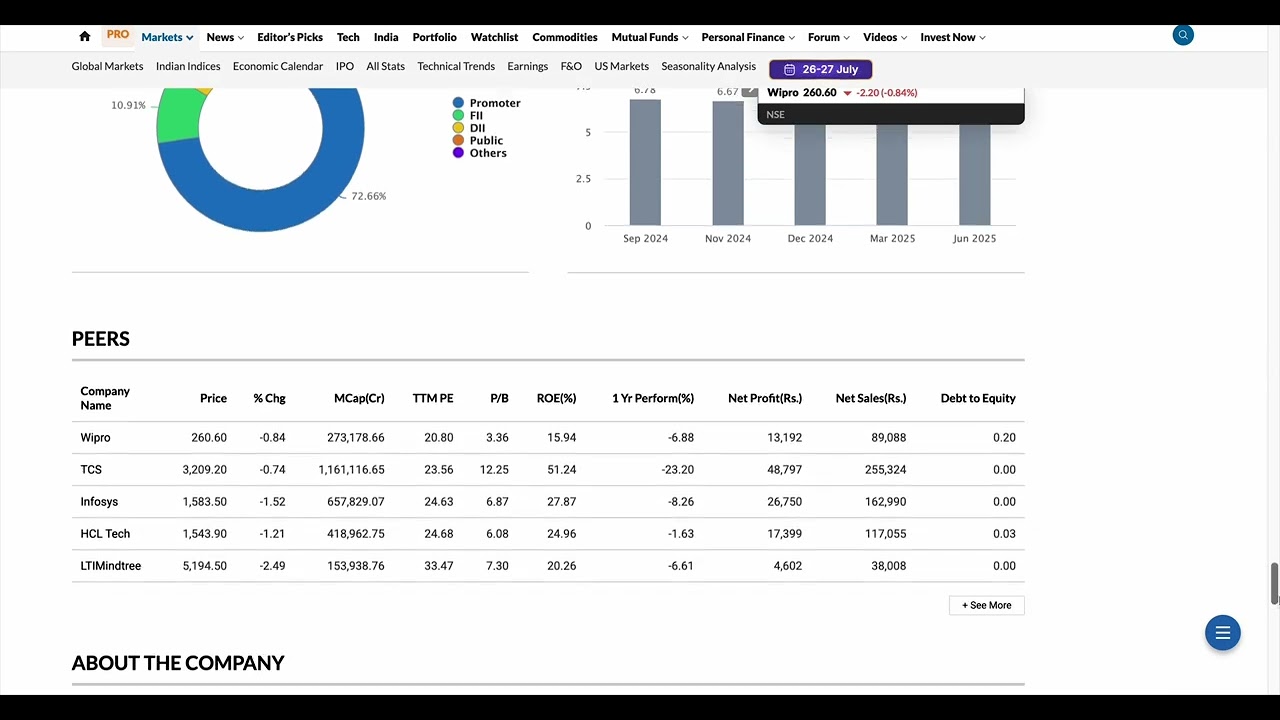The height and width of the screenshot is (720, 1280).
Task: Sort by Debt to Equity header
Action: 978,398
